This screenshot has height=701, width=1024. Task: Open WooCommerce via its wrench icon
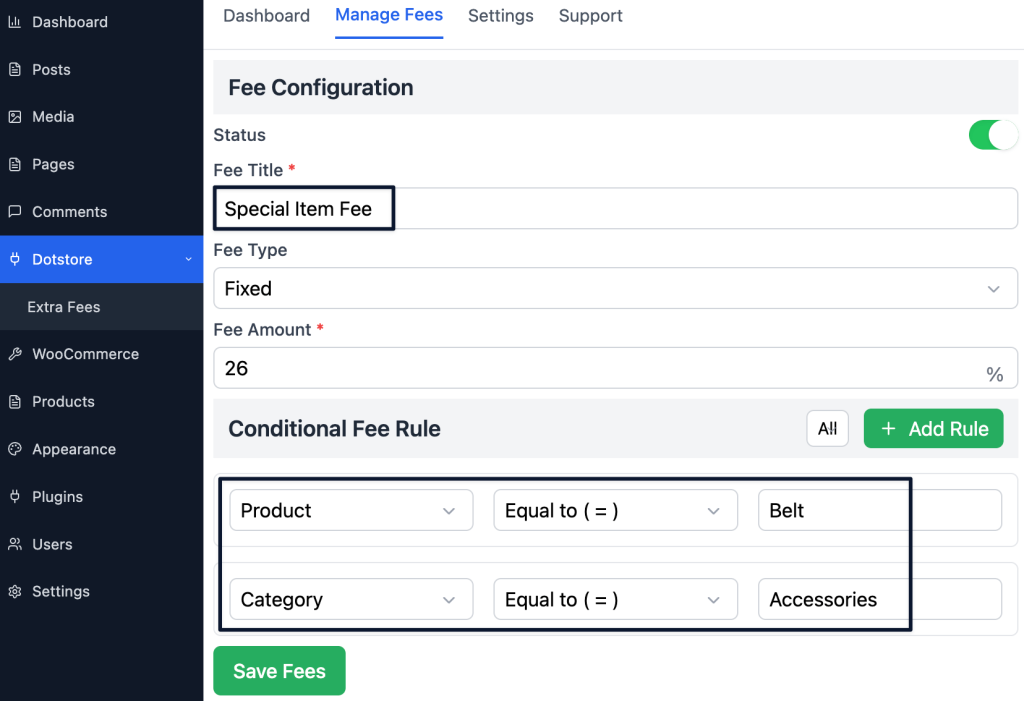pos(18,353)
